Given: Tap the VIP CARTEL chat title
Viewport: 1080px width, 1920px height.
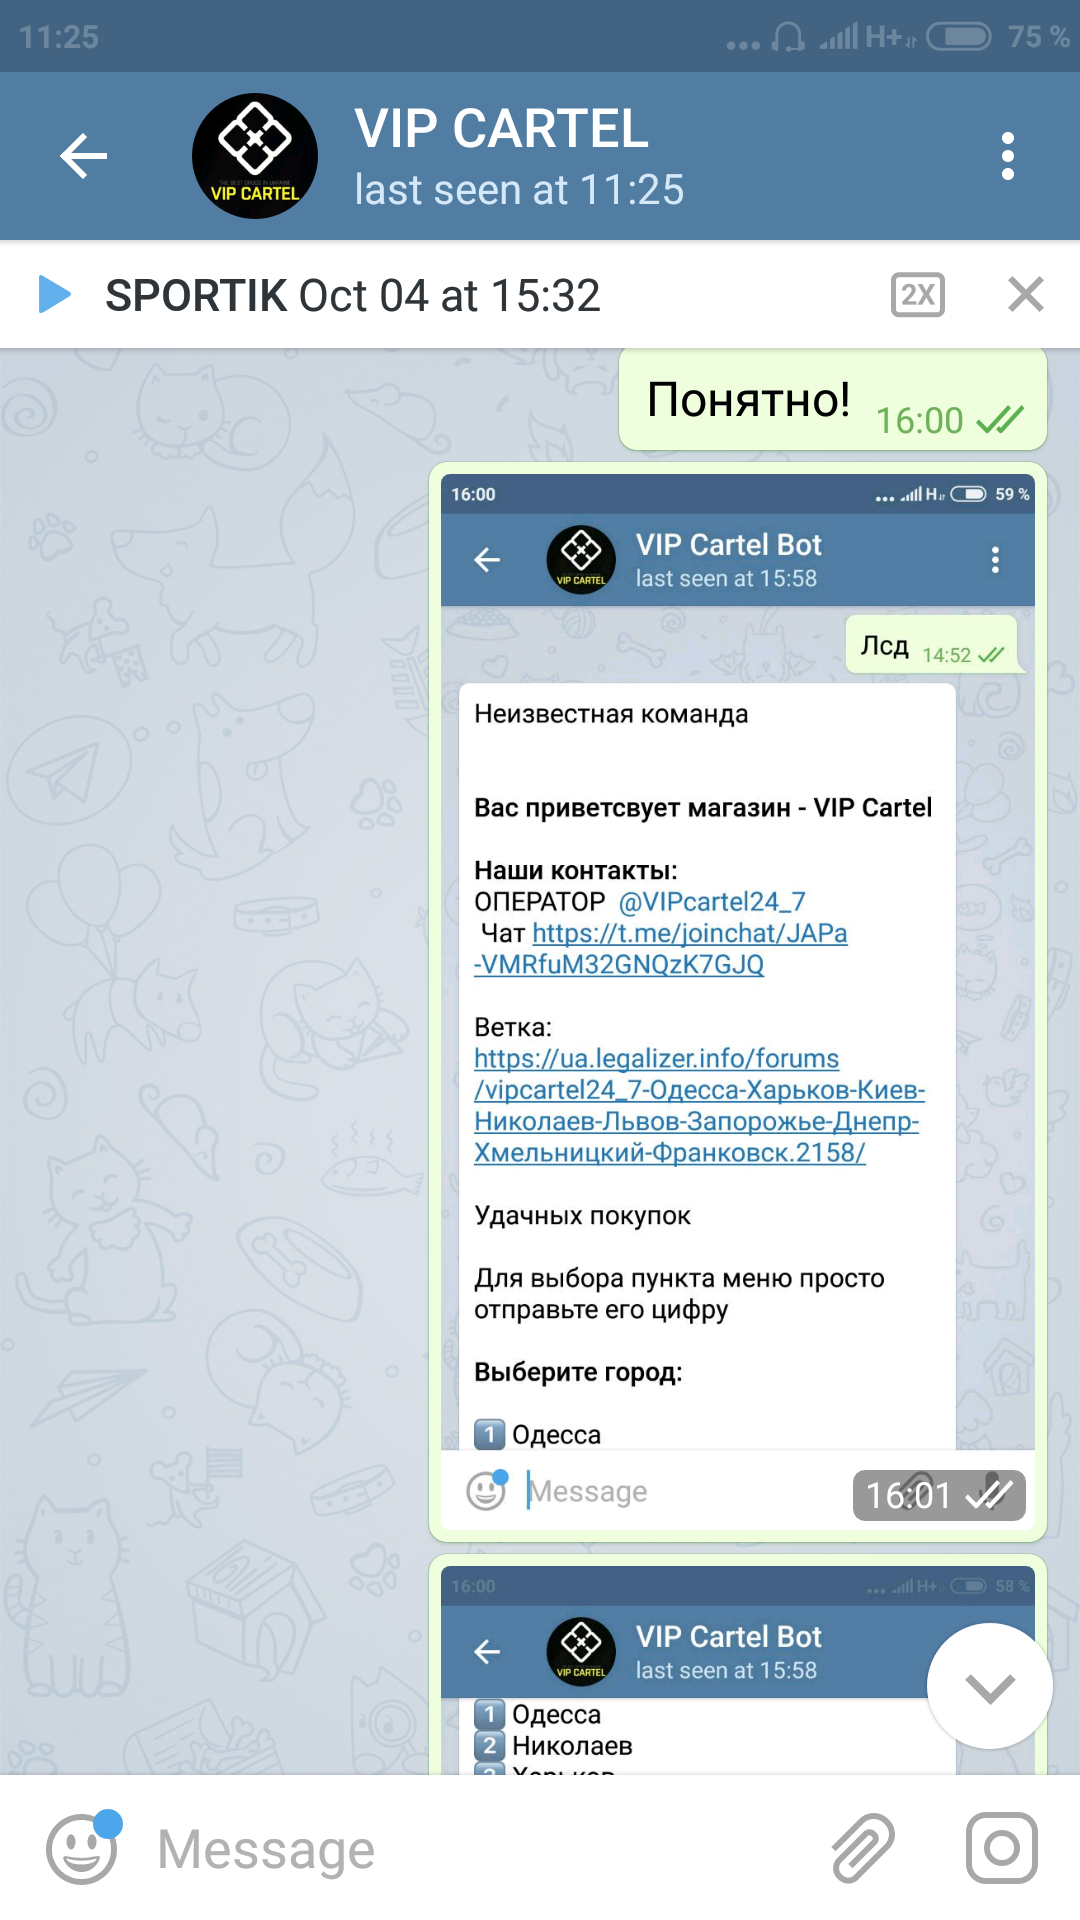Looking at the screenshot, I should coord(502,129).
